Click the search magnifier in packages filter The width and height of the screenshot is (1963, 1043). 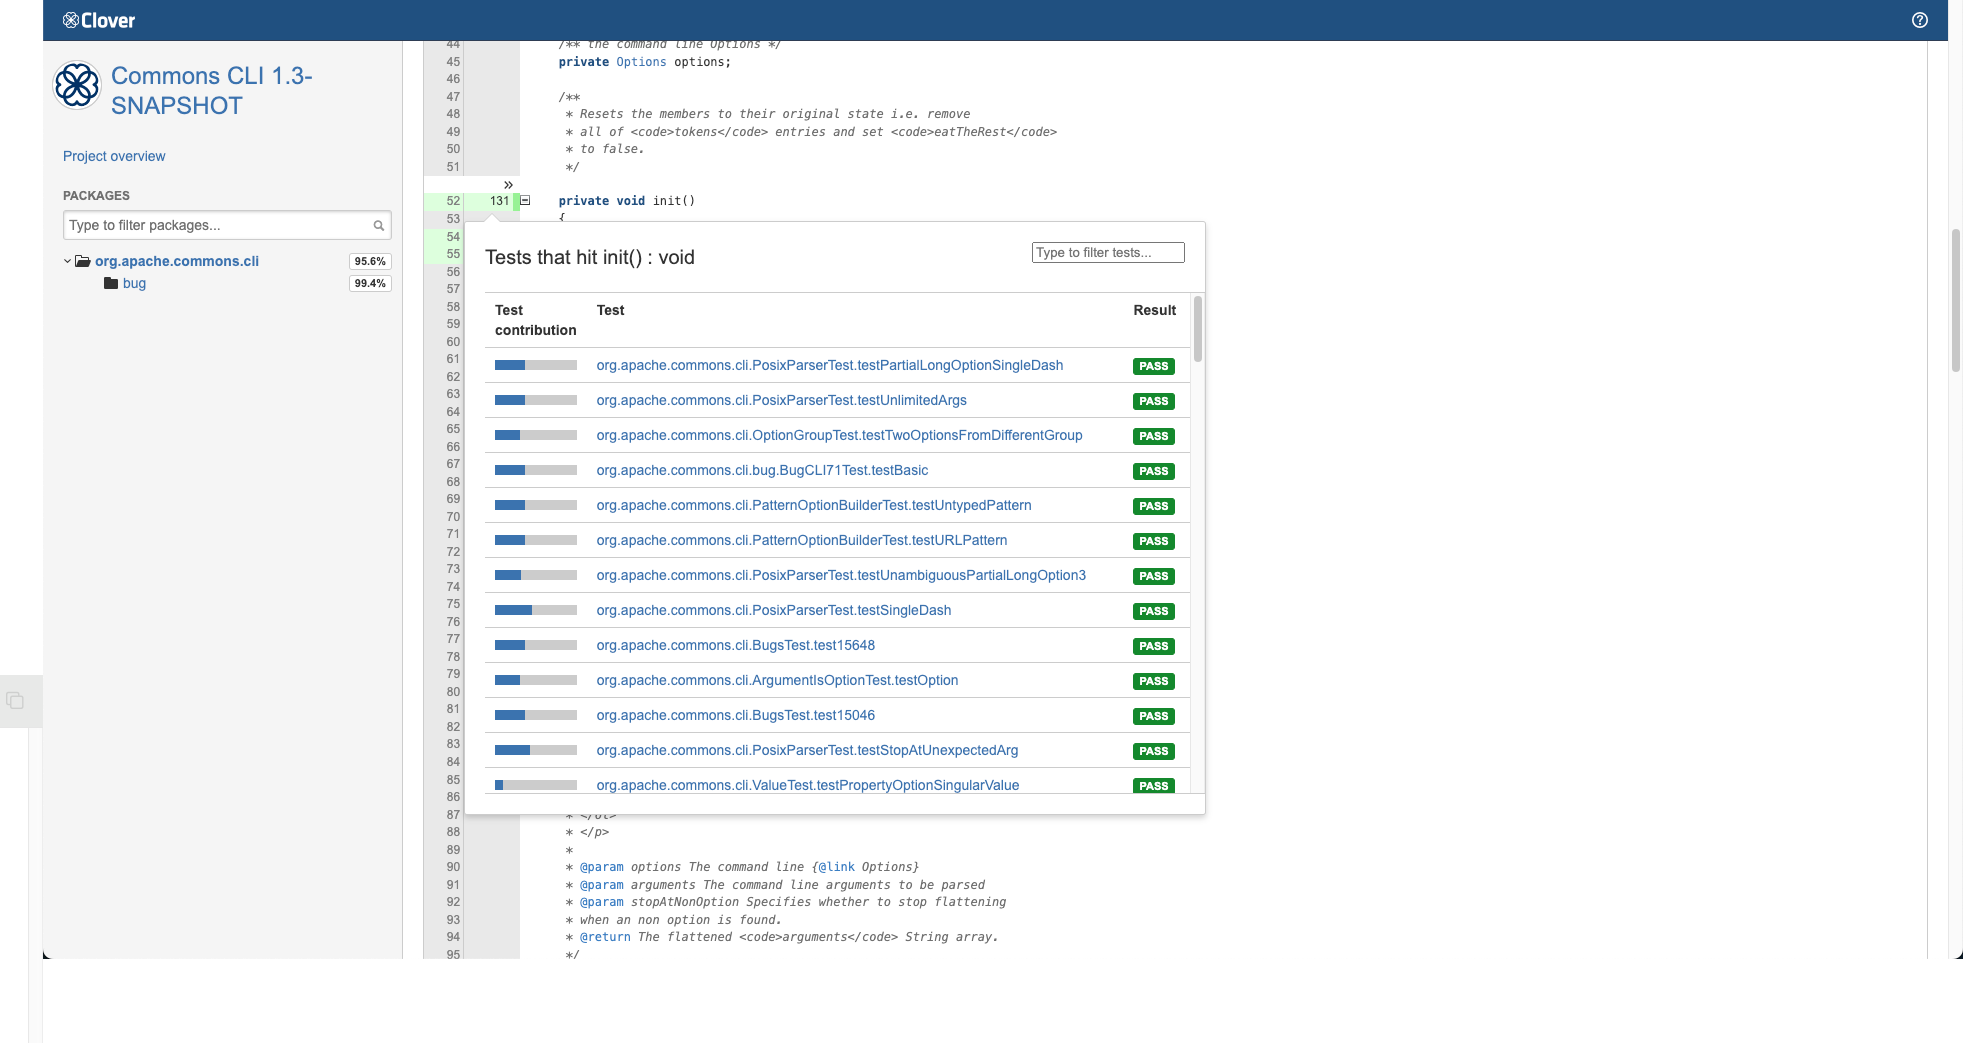[x=379, y=226]
